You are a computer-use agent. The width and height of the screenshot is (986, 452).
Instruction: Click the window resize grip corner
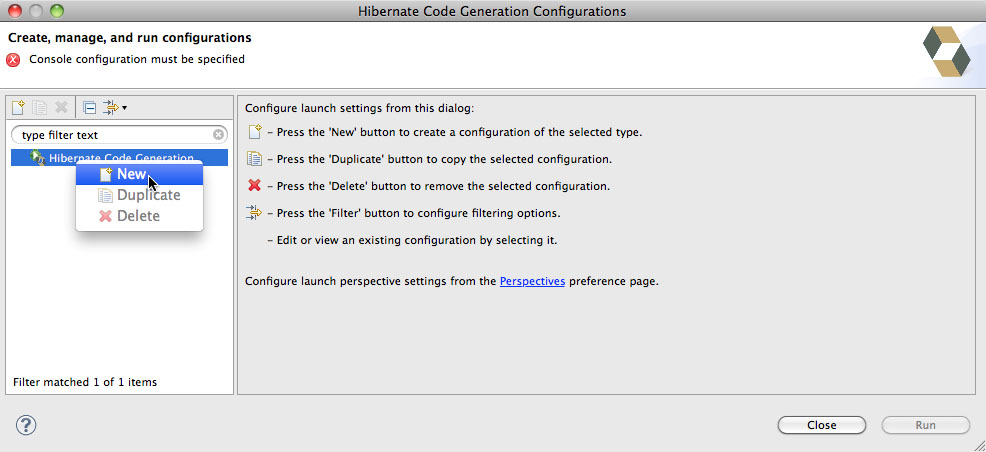[978, 444]
